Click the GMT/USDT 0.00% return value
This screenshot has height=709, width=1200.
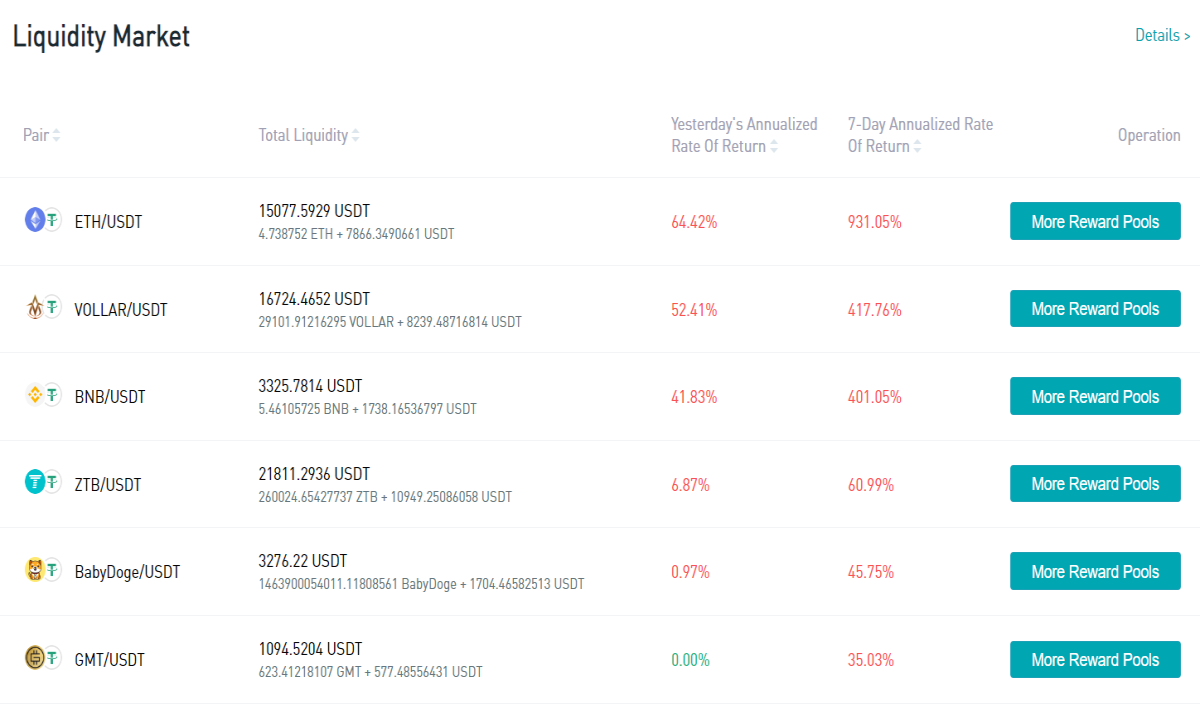click(690, 660)
